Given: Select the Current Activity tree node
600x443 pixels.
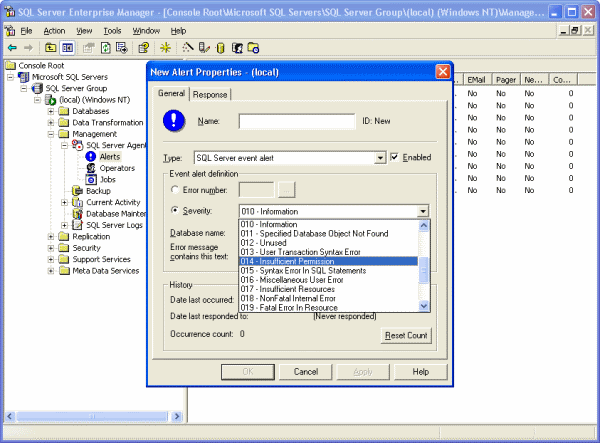Looking at the screenshot, I should [x=113, y=202].
